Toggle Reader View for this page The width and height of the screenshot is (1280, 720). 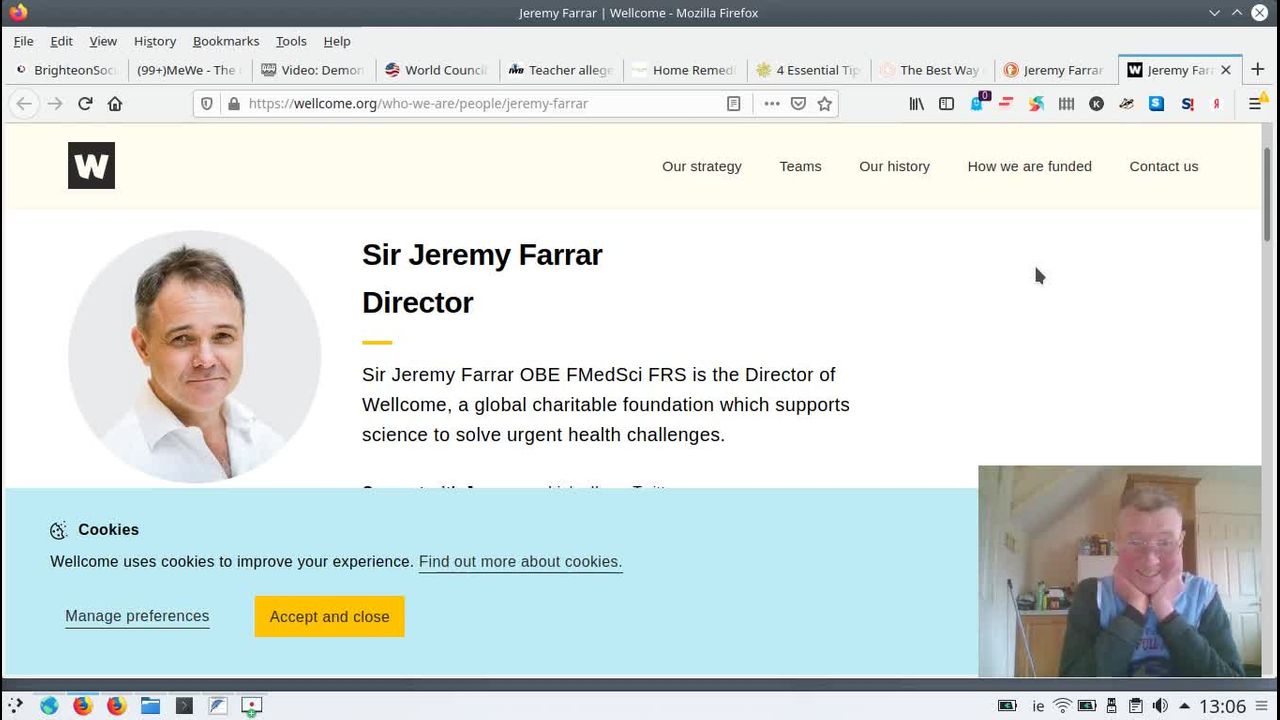click(733, 104)
